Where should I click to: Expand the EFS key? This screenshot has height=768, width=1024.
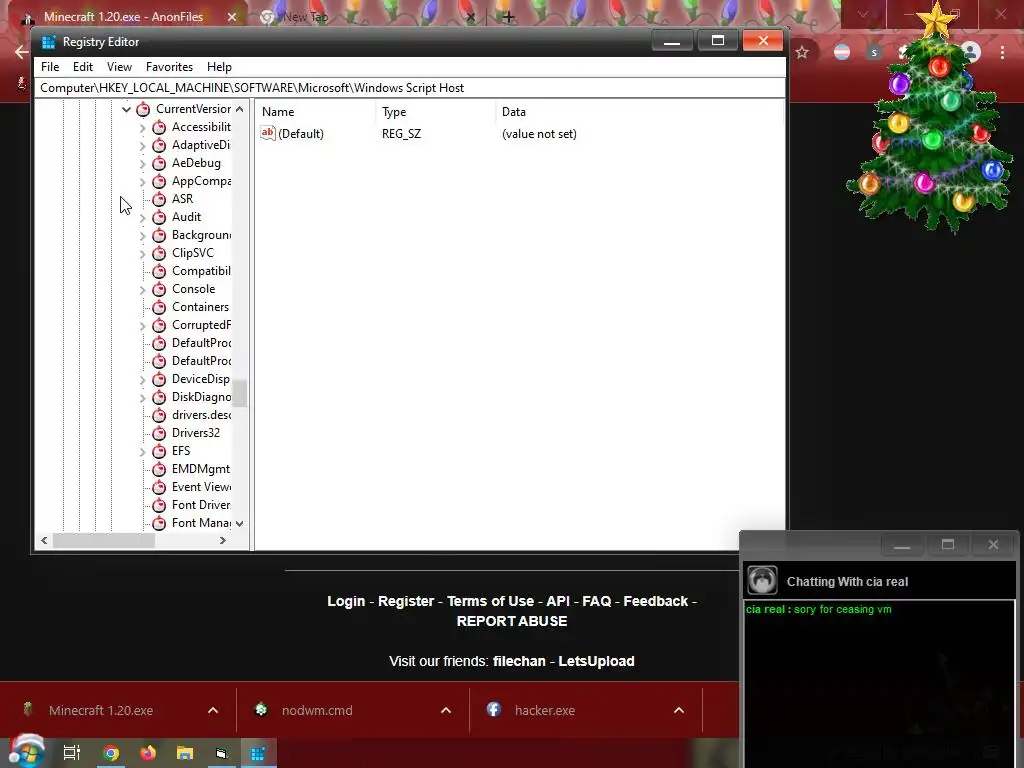tap(143, 451)
